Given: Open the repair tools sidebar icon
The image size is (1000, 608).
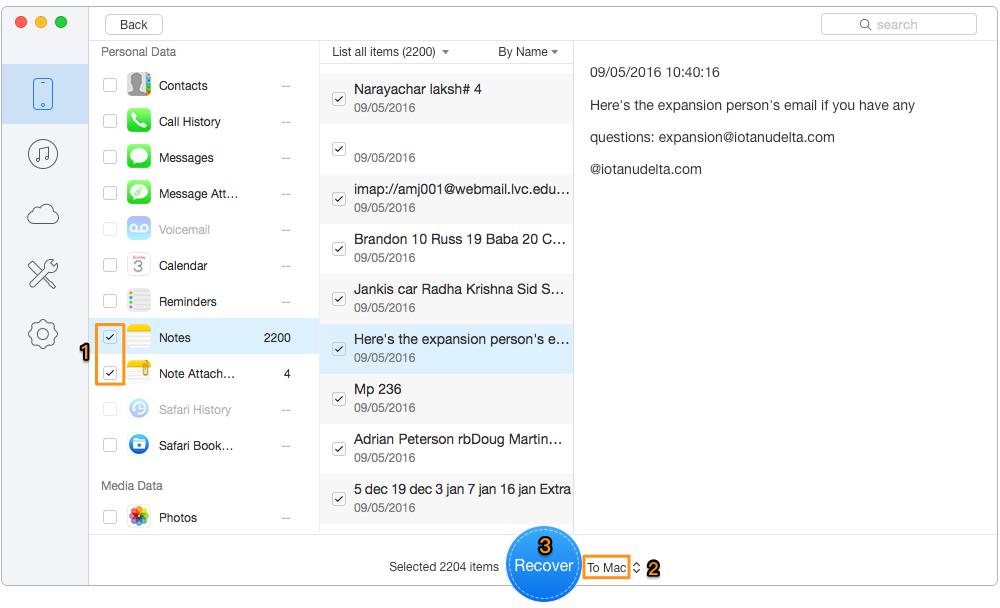Looking at the screenshot, I should point(43,274).
